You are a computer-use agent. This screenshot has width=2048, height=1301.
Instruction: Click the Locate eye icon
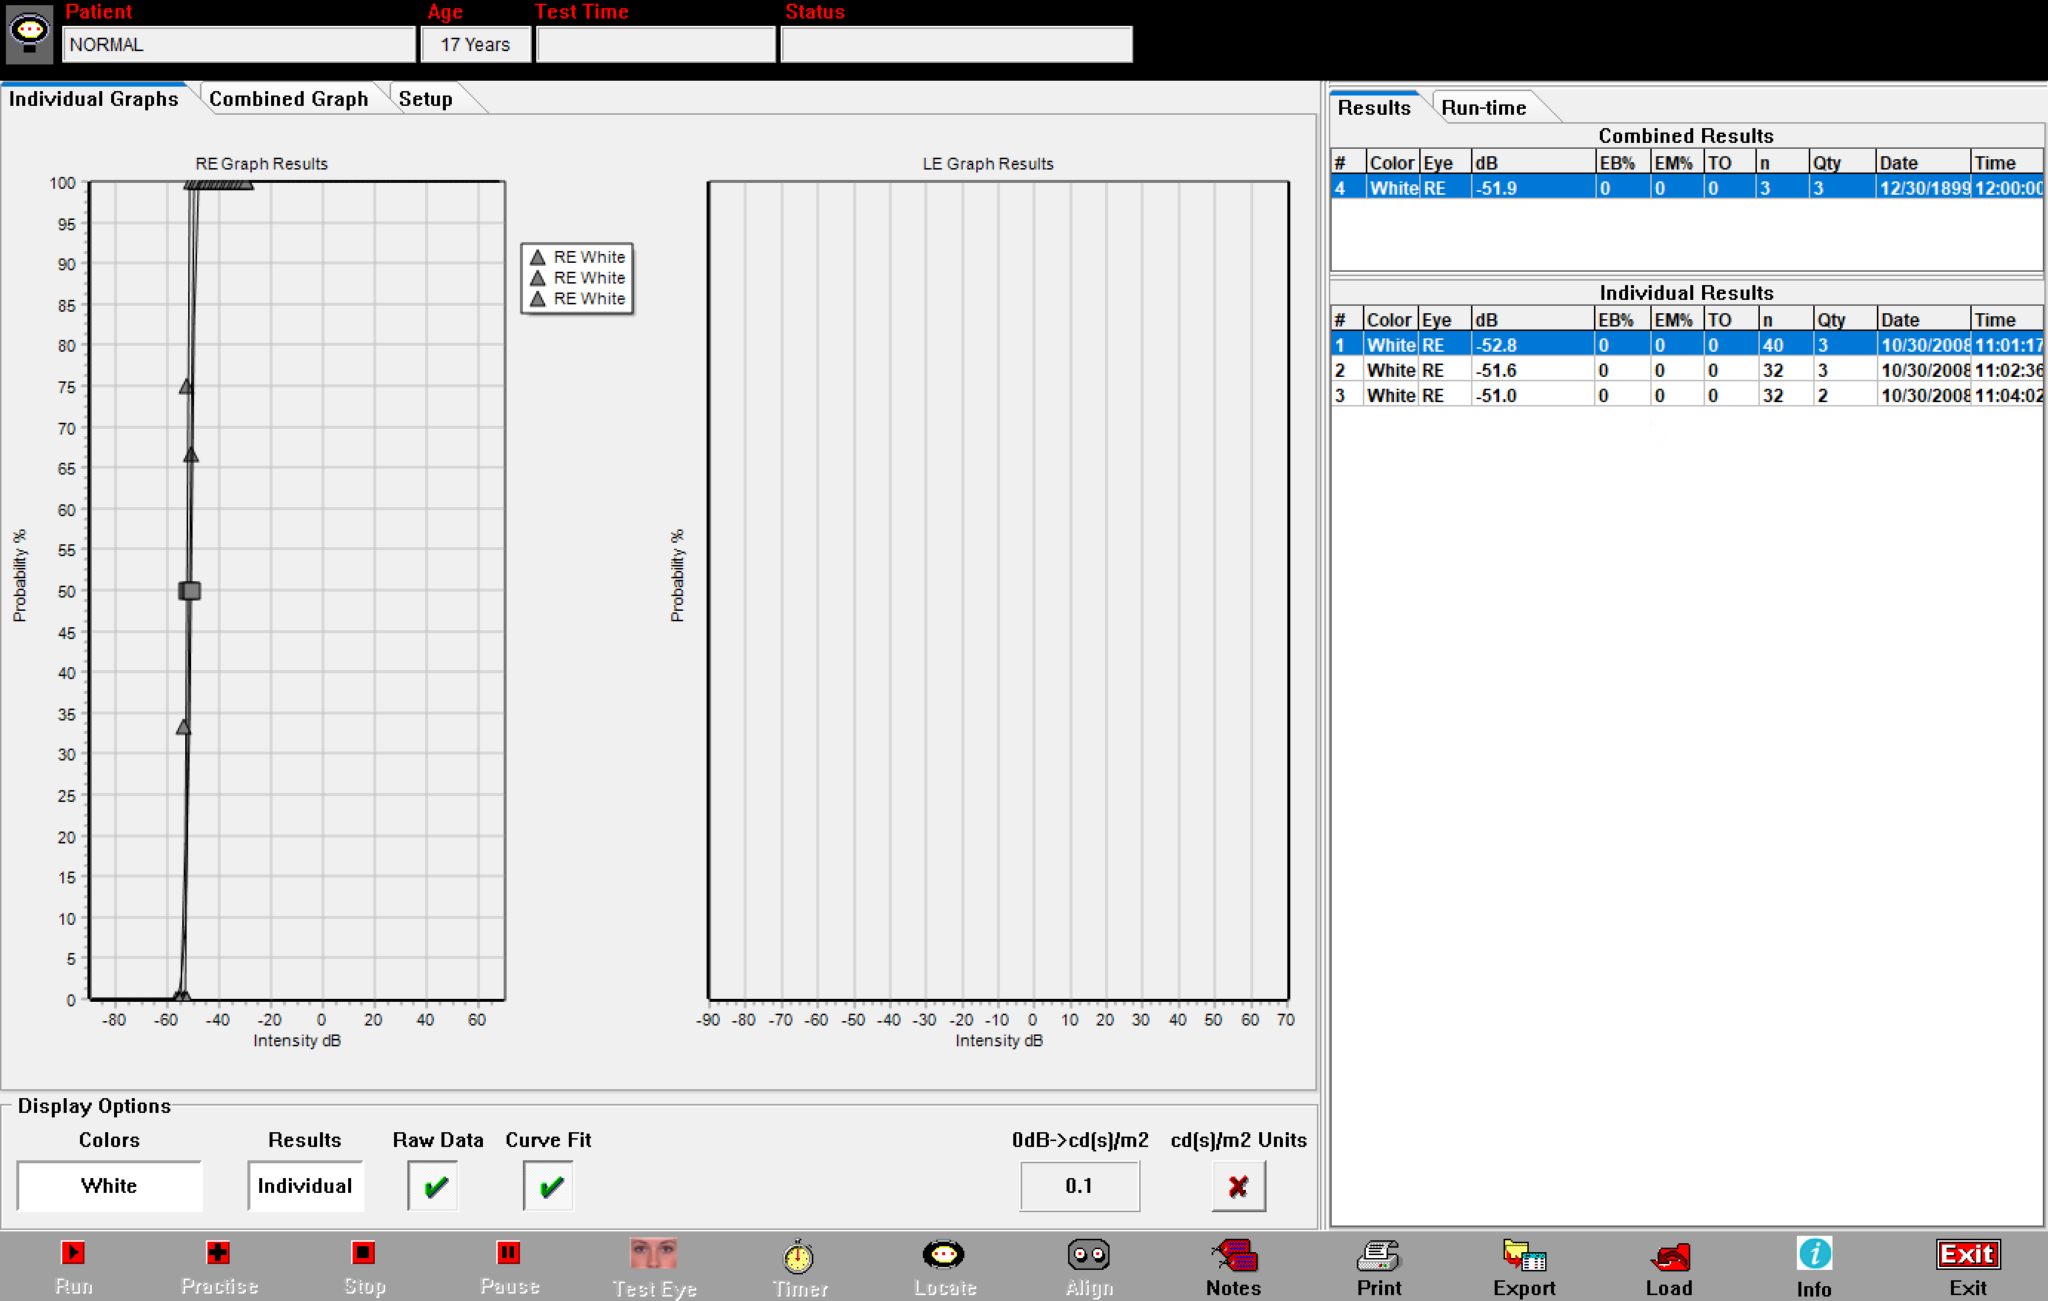pos(943,1256)
